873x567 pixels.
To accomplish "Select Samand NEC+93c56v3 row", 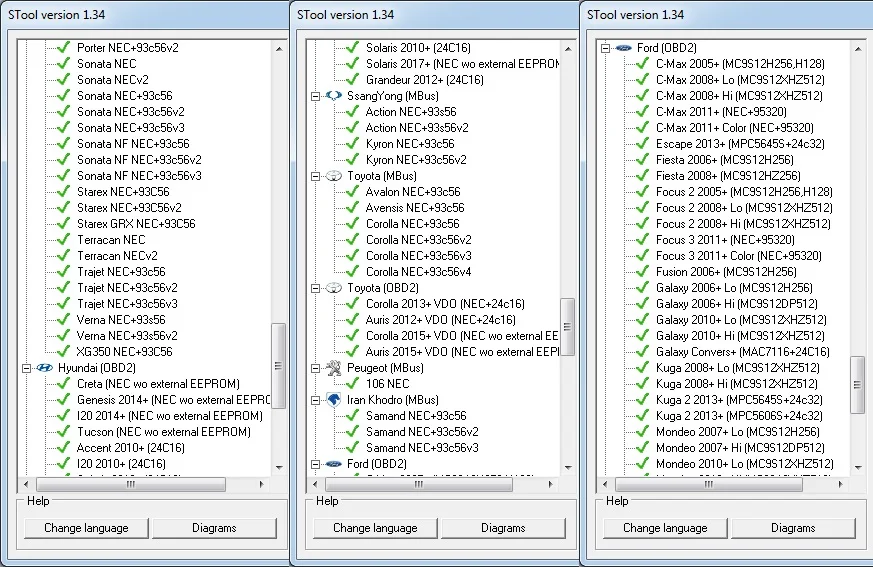I will coord(422,448).
